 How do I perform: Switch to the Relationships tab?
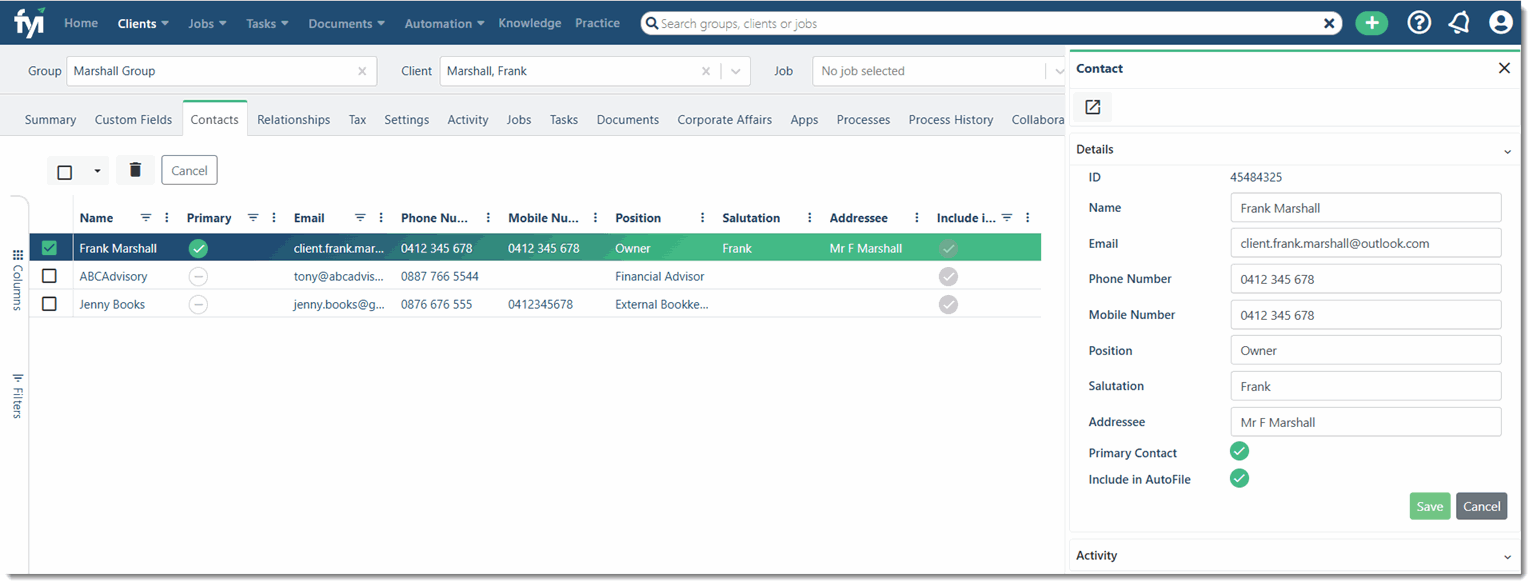click(293, 119)
